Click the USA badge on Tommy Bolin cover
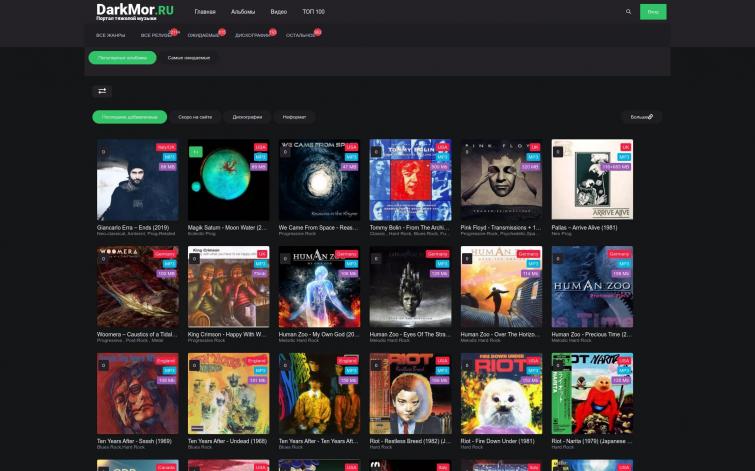This screenshot has width=755, height=471. tap(443, 147)
